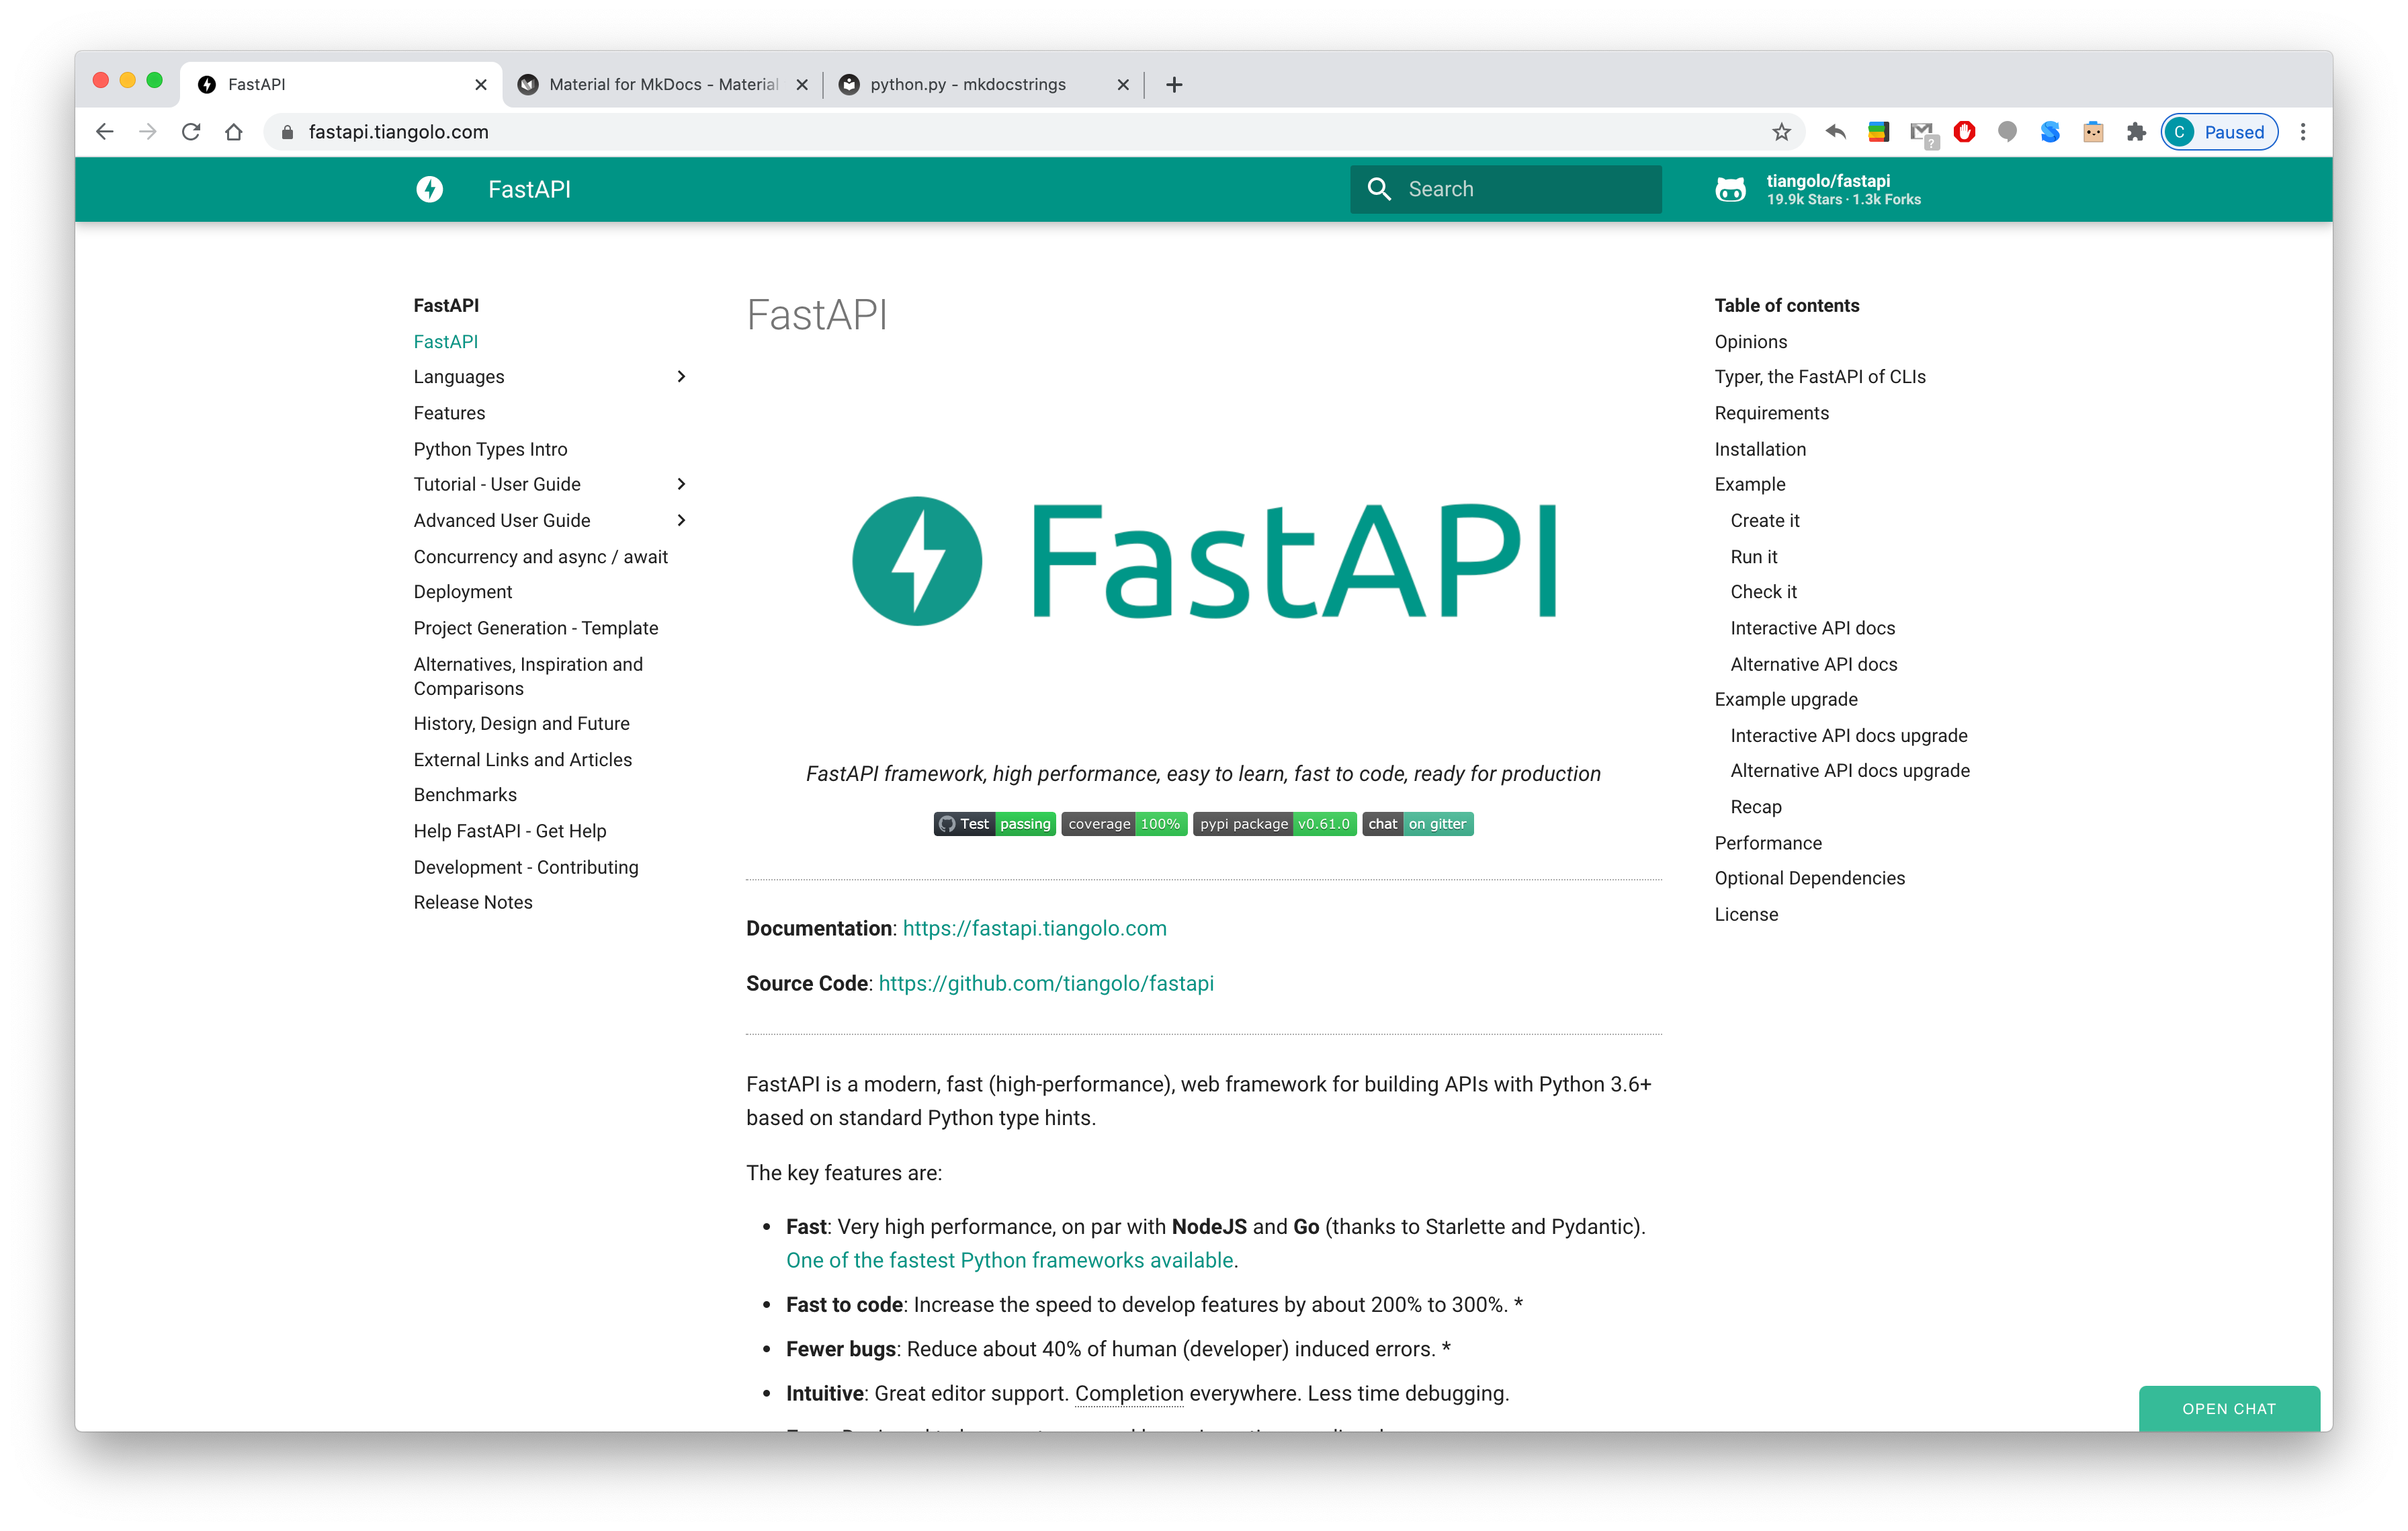Expand Tutorial - User Guide chevron

click(681, 484)
